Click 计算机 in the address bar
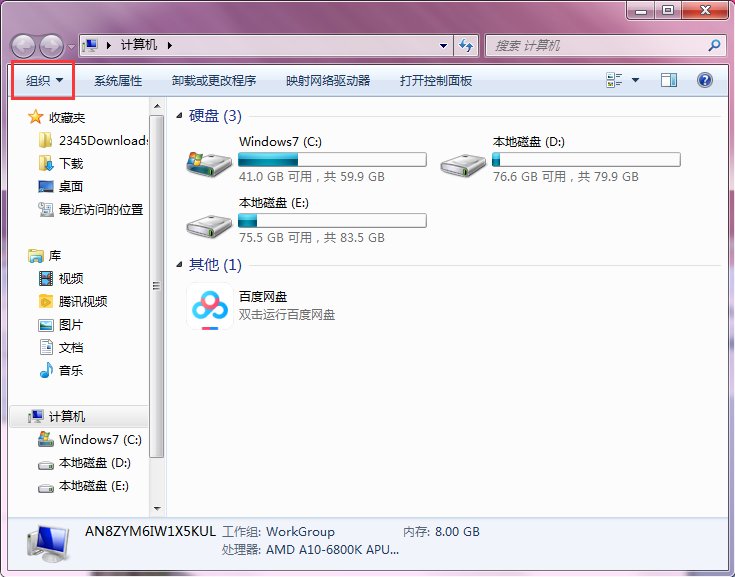The height and width of the screenshot is (577, 735). (x=139, y=45)
